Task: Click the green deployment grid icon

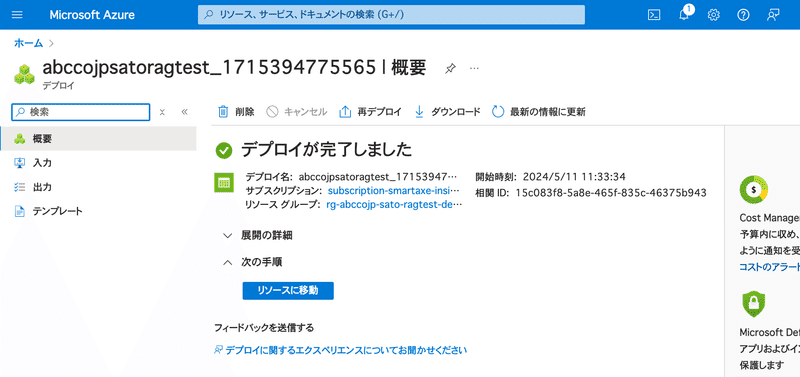Action: pyautogui.click(x=223, y=182)
